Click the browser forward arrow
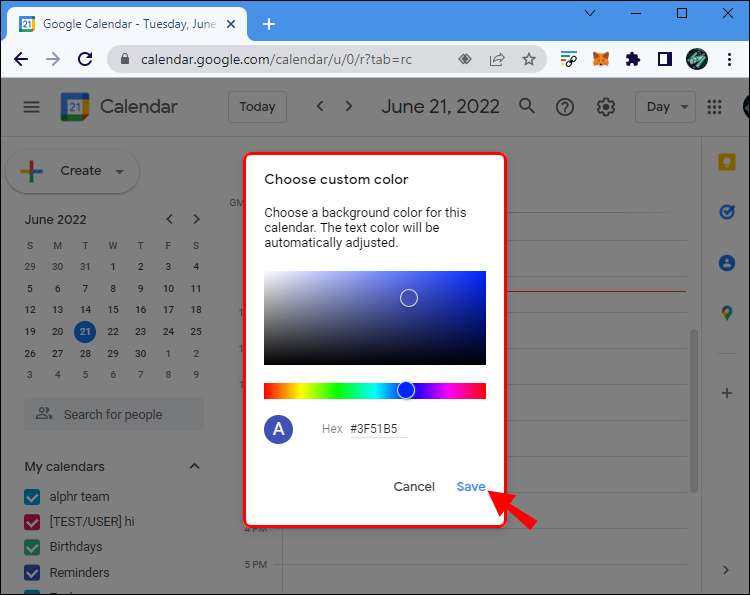Image resolution: width=750 pixels, height=595 pixels. [53, 59]
